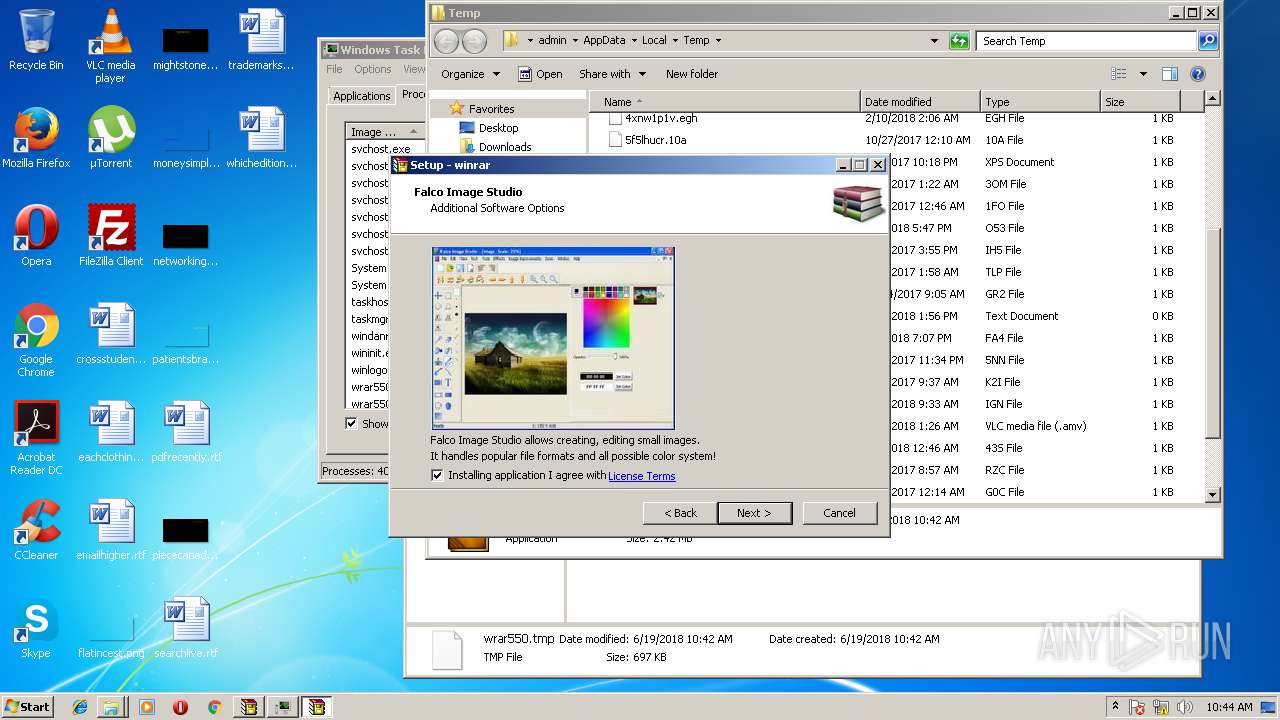Toggle the Explorer preview pane icon
The height and width of the screenshot is (720, 1280).
pyautogui.click(x=1170, y=74)
